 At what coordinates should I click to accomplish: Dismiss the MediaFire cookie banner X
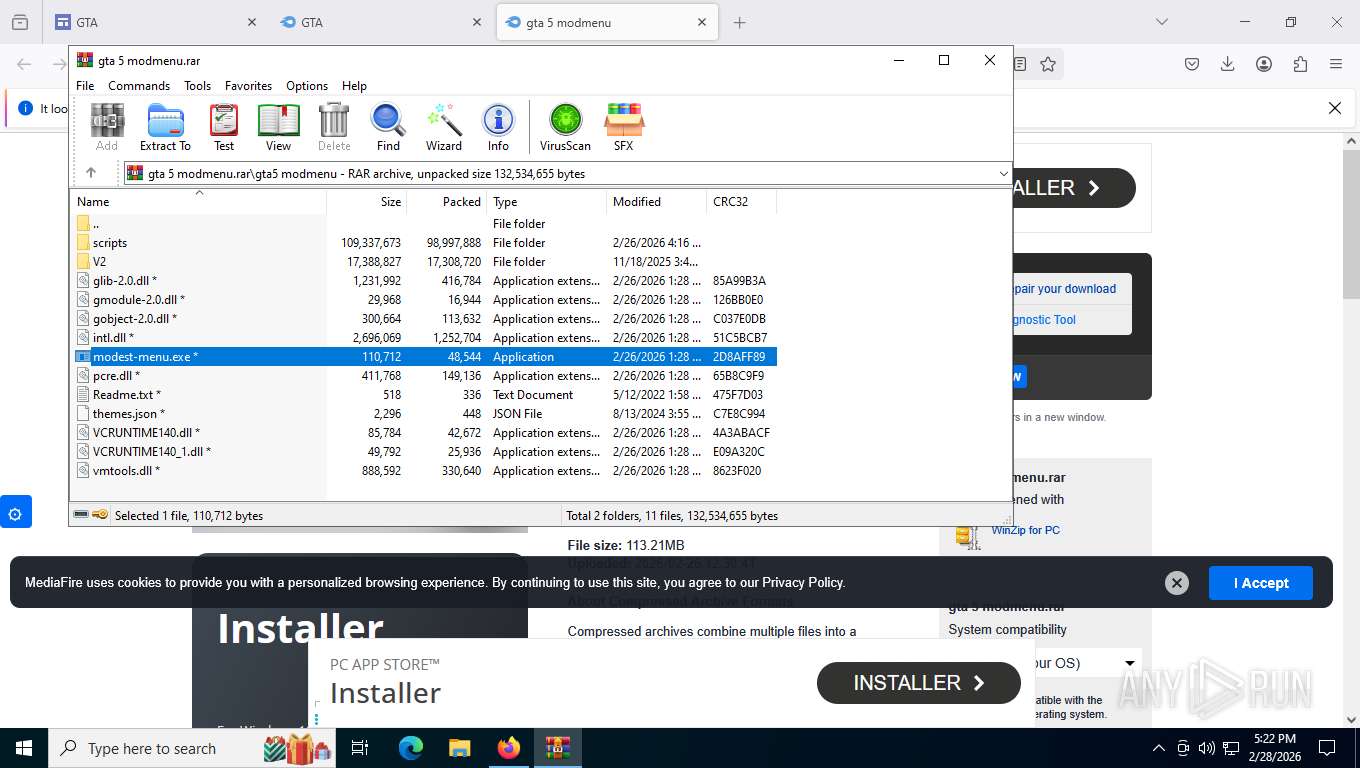1177,583
